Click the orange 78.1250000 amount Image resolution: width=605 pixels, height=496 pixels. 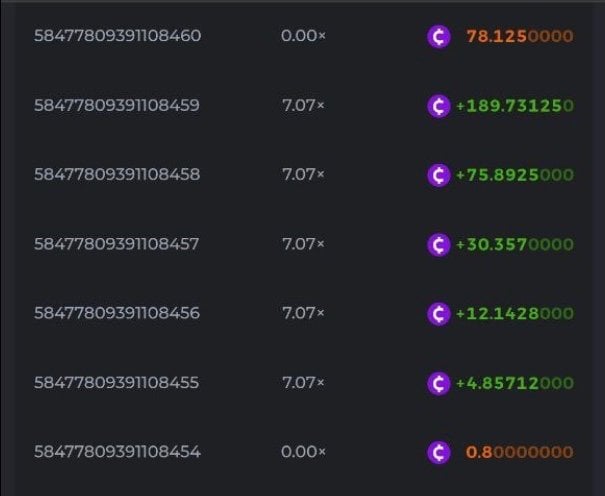tap(520, 37)
